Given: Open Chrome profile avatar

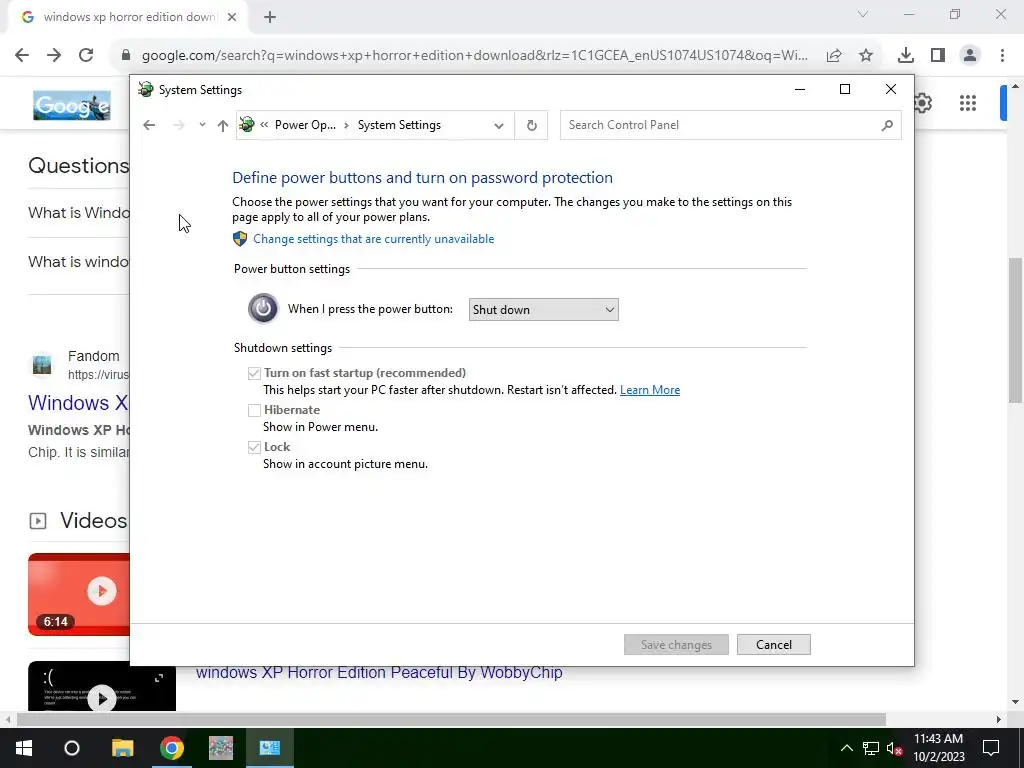Looking at the screenshot, I should click(x=970, y=56).
